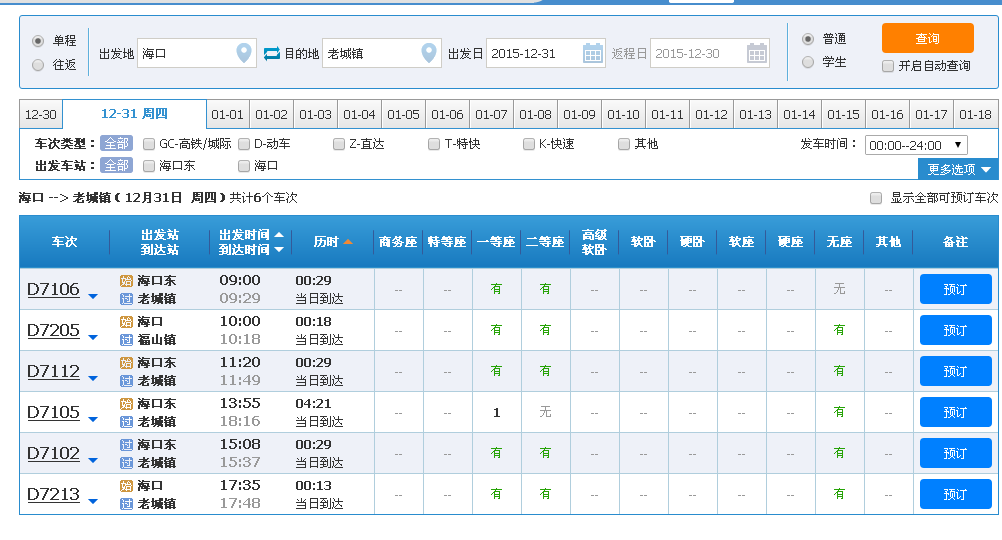Expand stop details arrow for D7102

tap(93, 460)
